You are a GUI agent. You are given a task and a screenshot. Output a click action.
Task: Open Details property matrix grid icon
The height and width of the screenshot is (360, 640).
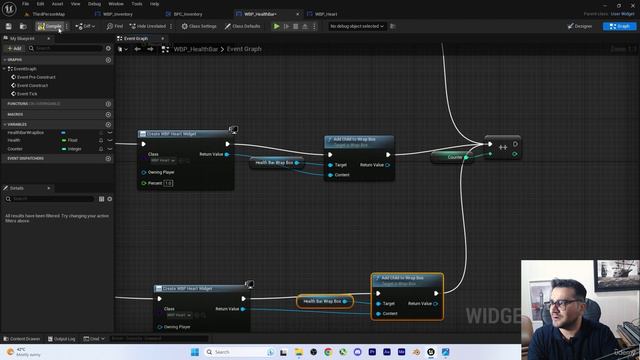click(101, 199)
